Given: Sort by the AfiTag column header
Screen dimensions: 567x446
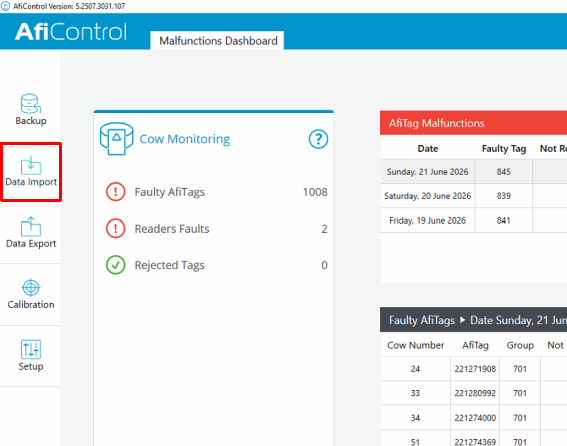Looking at the screenshot, I should 475,345.
